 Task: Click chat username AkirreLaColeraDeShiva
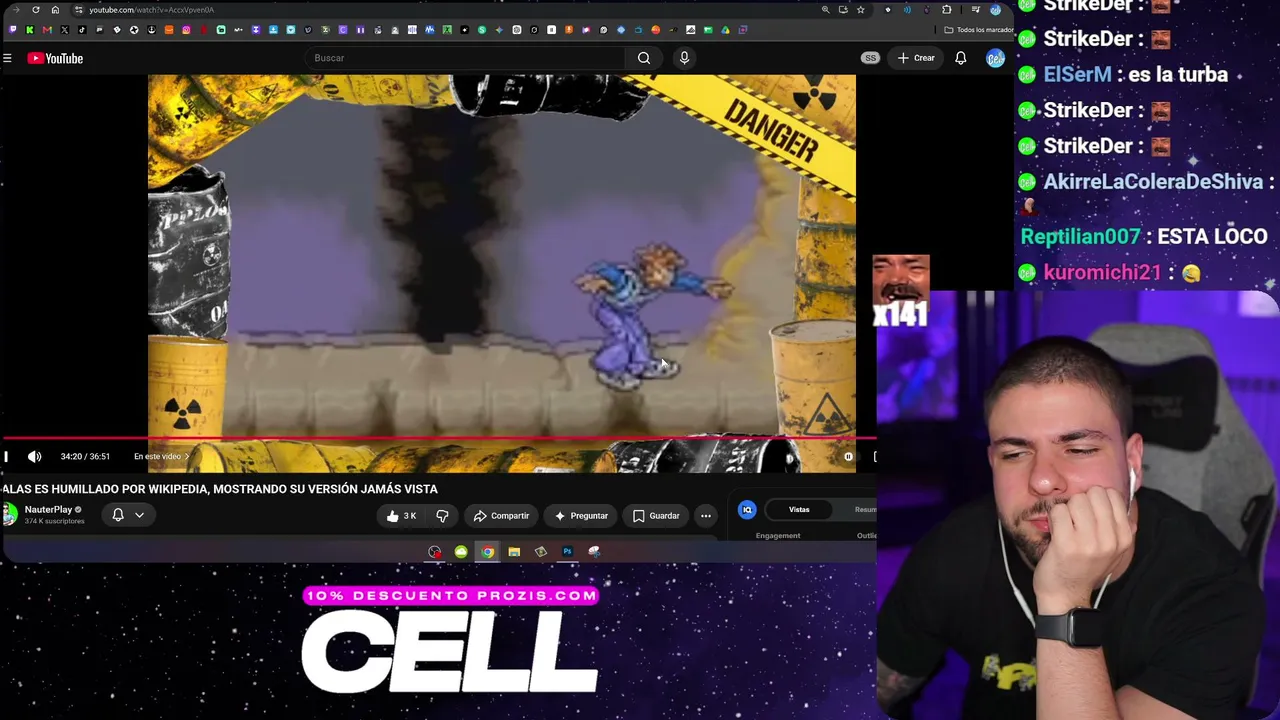tap(1154, 181)
